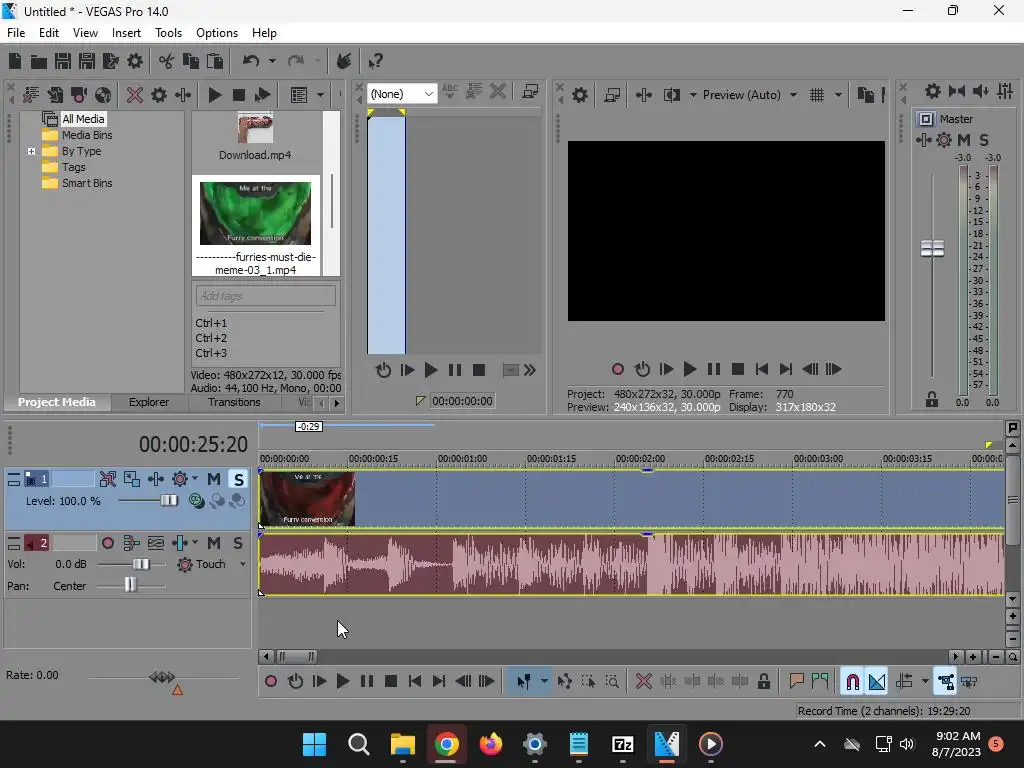This screenshot has width=1024, height=768.
Task: Solo audio track 2
Action: [x=238, y=543]
